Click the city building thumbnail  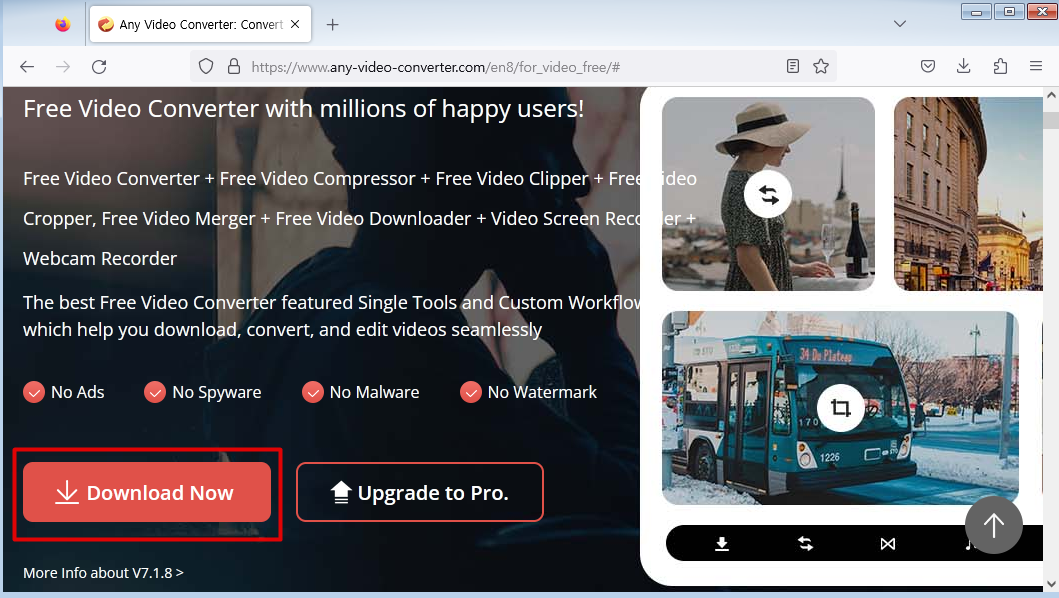(x=968, y=194)
